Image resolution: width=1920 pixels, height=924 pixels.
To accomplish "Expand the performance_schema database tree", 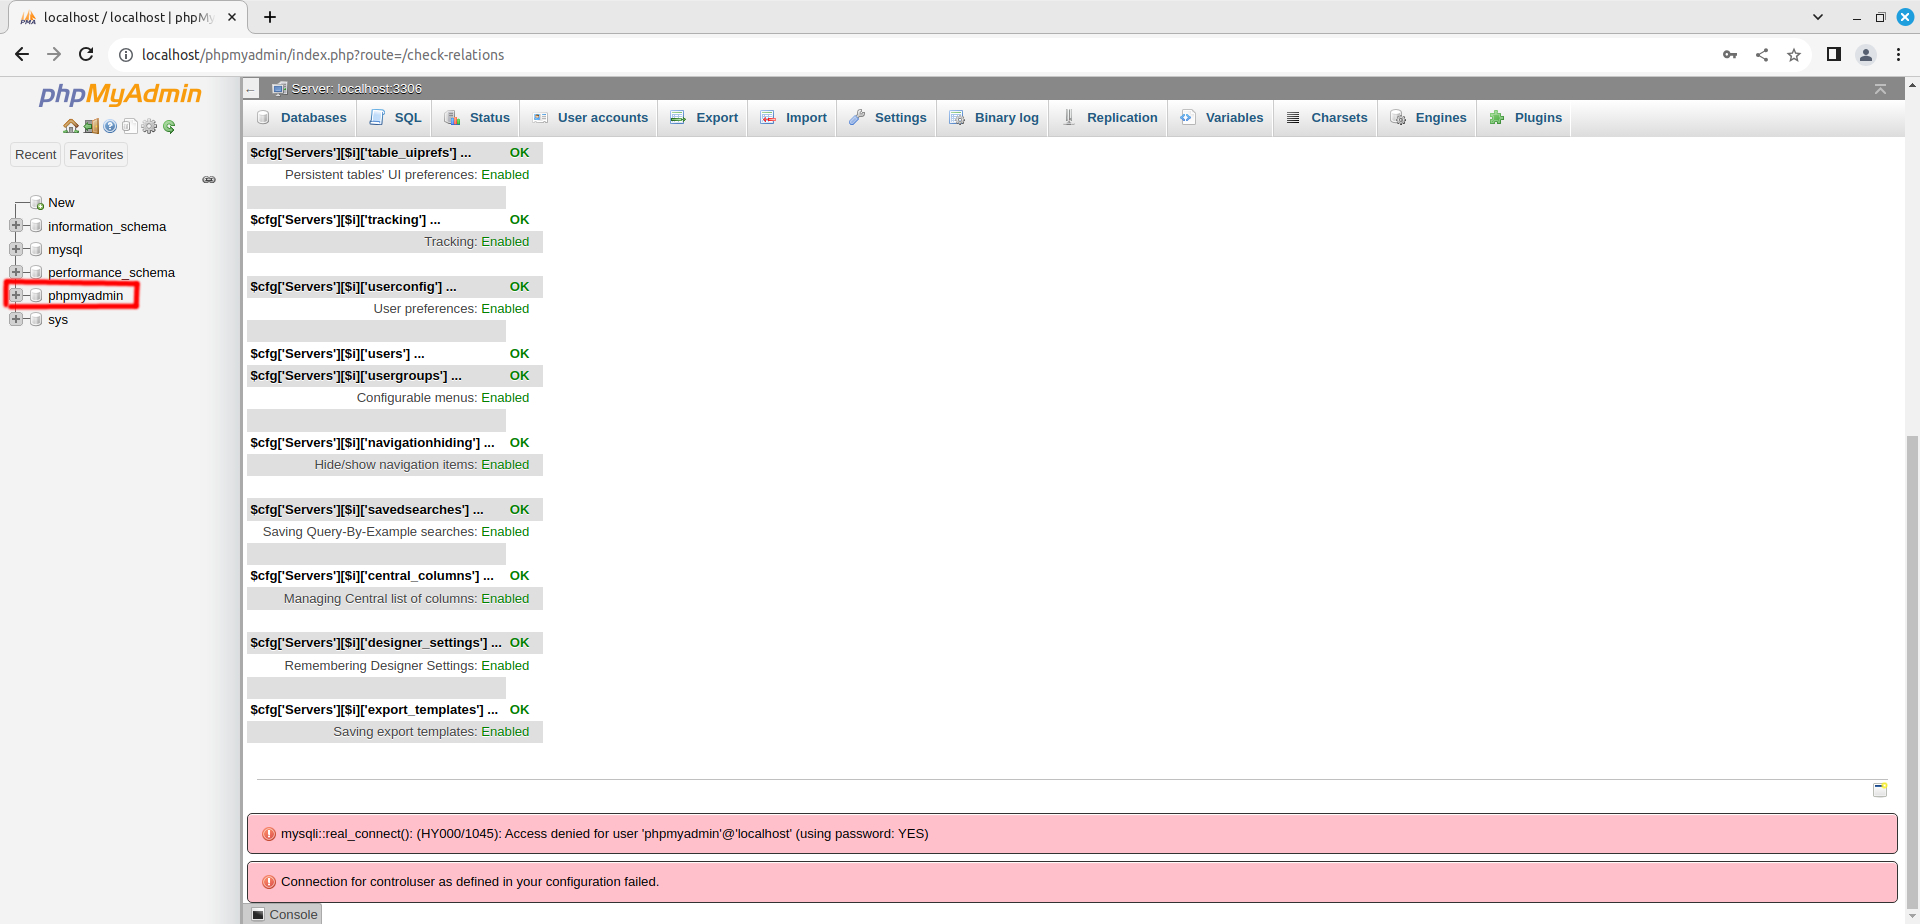I will [16, 271].
